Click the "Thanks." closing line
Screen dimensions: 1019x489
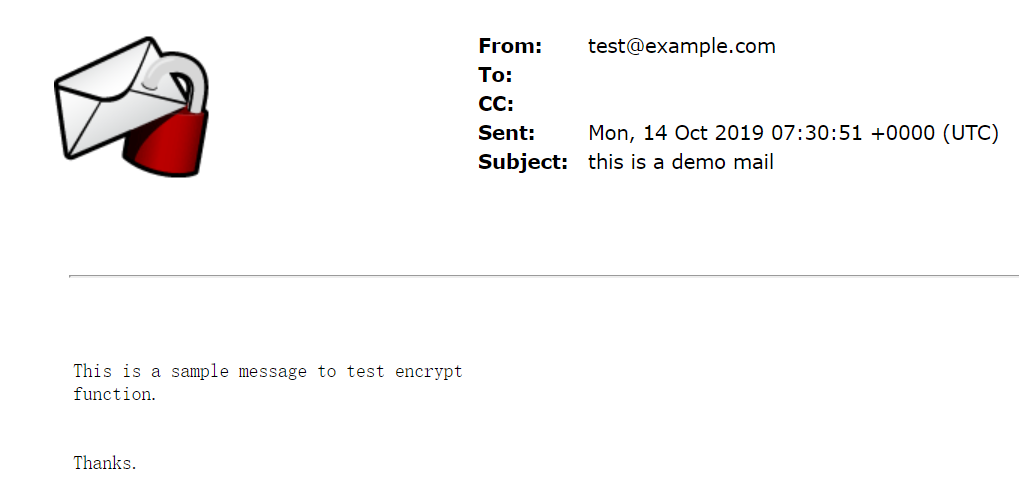pyautogui.click(x=105, y=463)
